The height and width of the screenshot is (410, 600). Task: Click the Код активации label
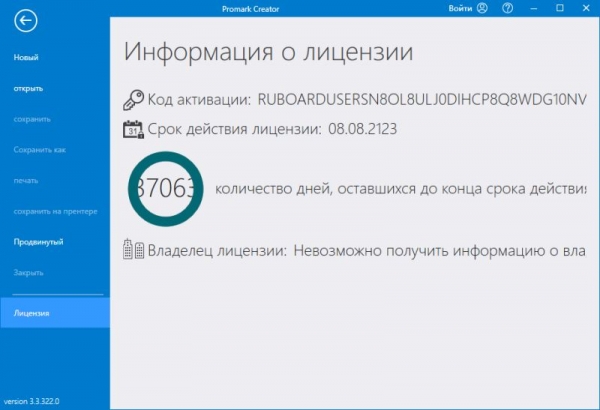point(199,100)
